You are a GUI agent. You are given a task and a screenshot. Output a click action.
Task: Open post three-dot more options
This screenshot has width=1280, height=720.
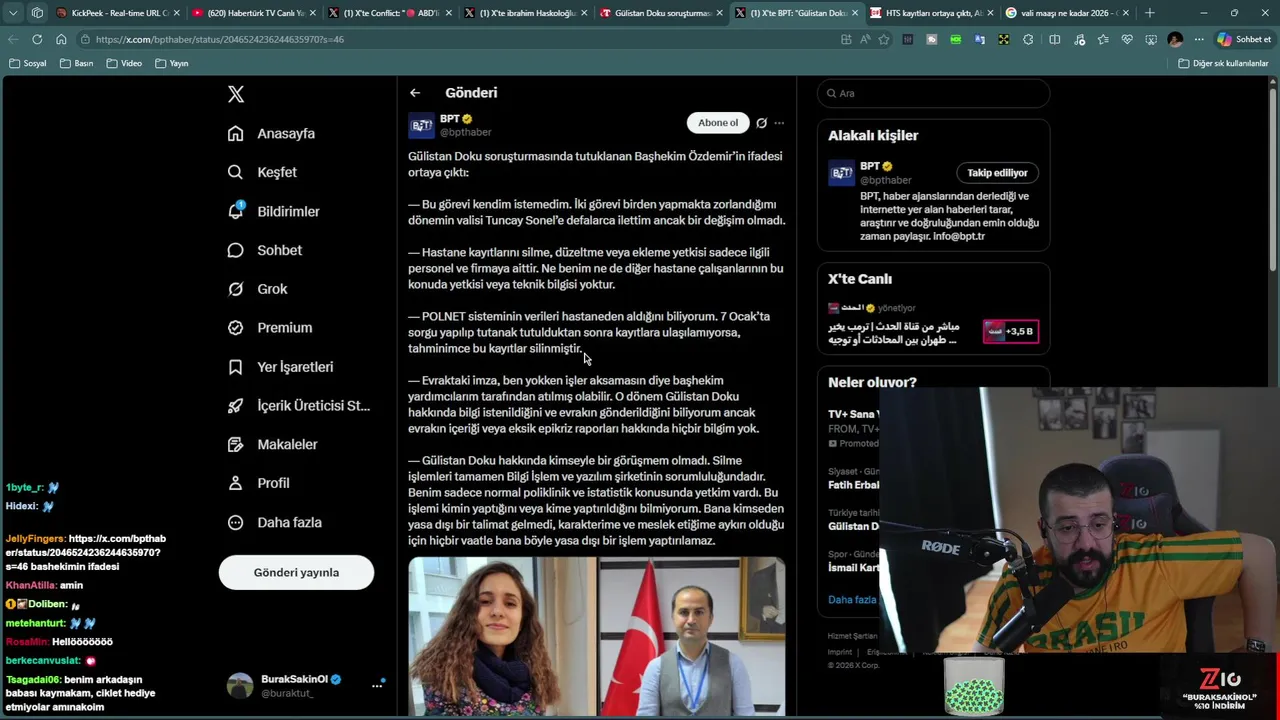pyautogui.click(x=779, y=123)
